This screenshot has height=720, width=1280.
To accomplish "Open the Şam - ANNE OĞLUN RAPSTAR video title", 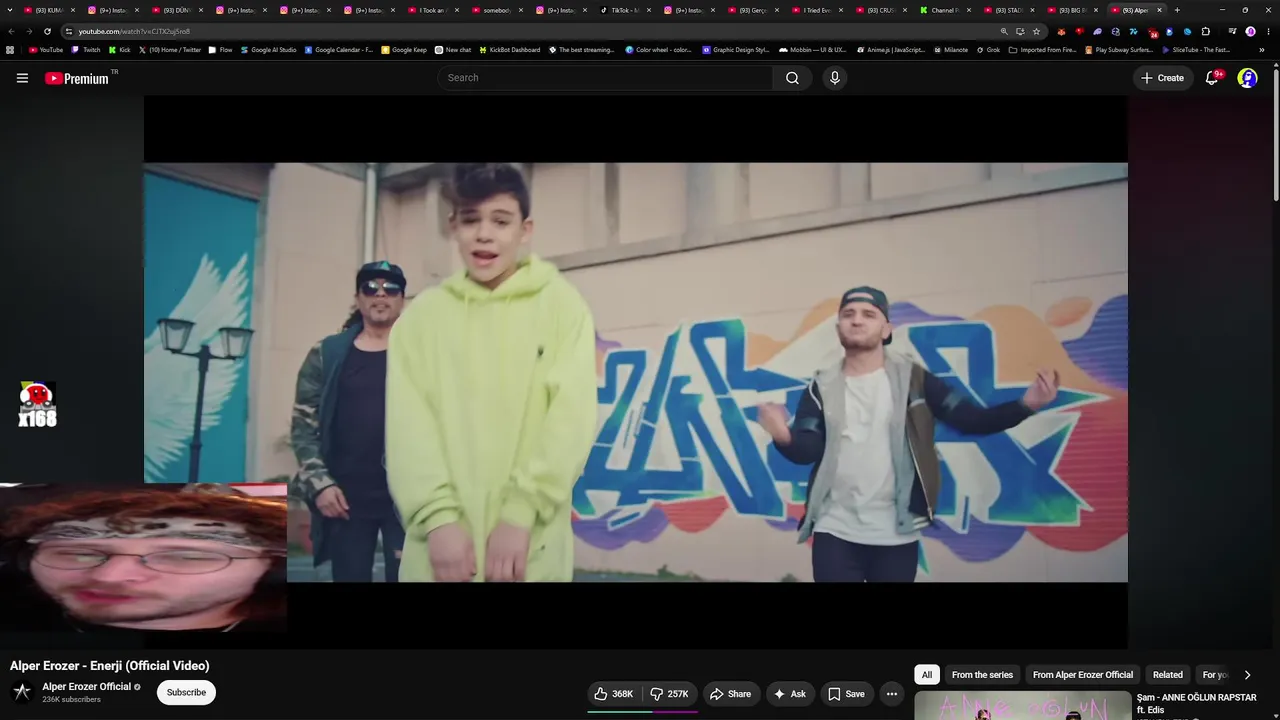I will tap(1196, 703).
